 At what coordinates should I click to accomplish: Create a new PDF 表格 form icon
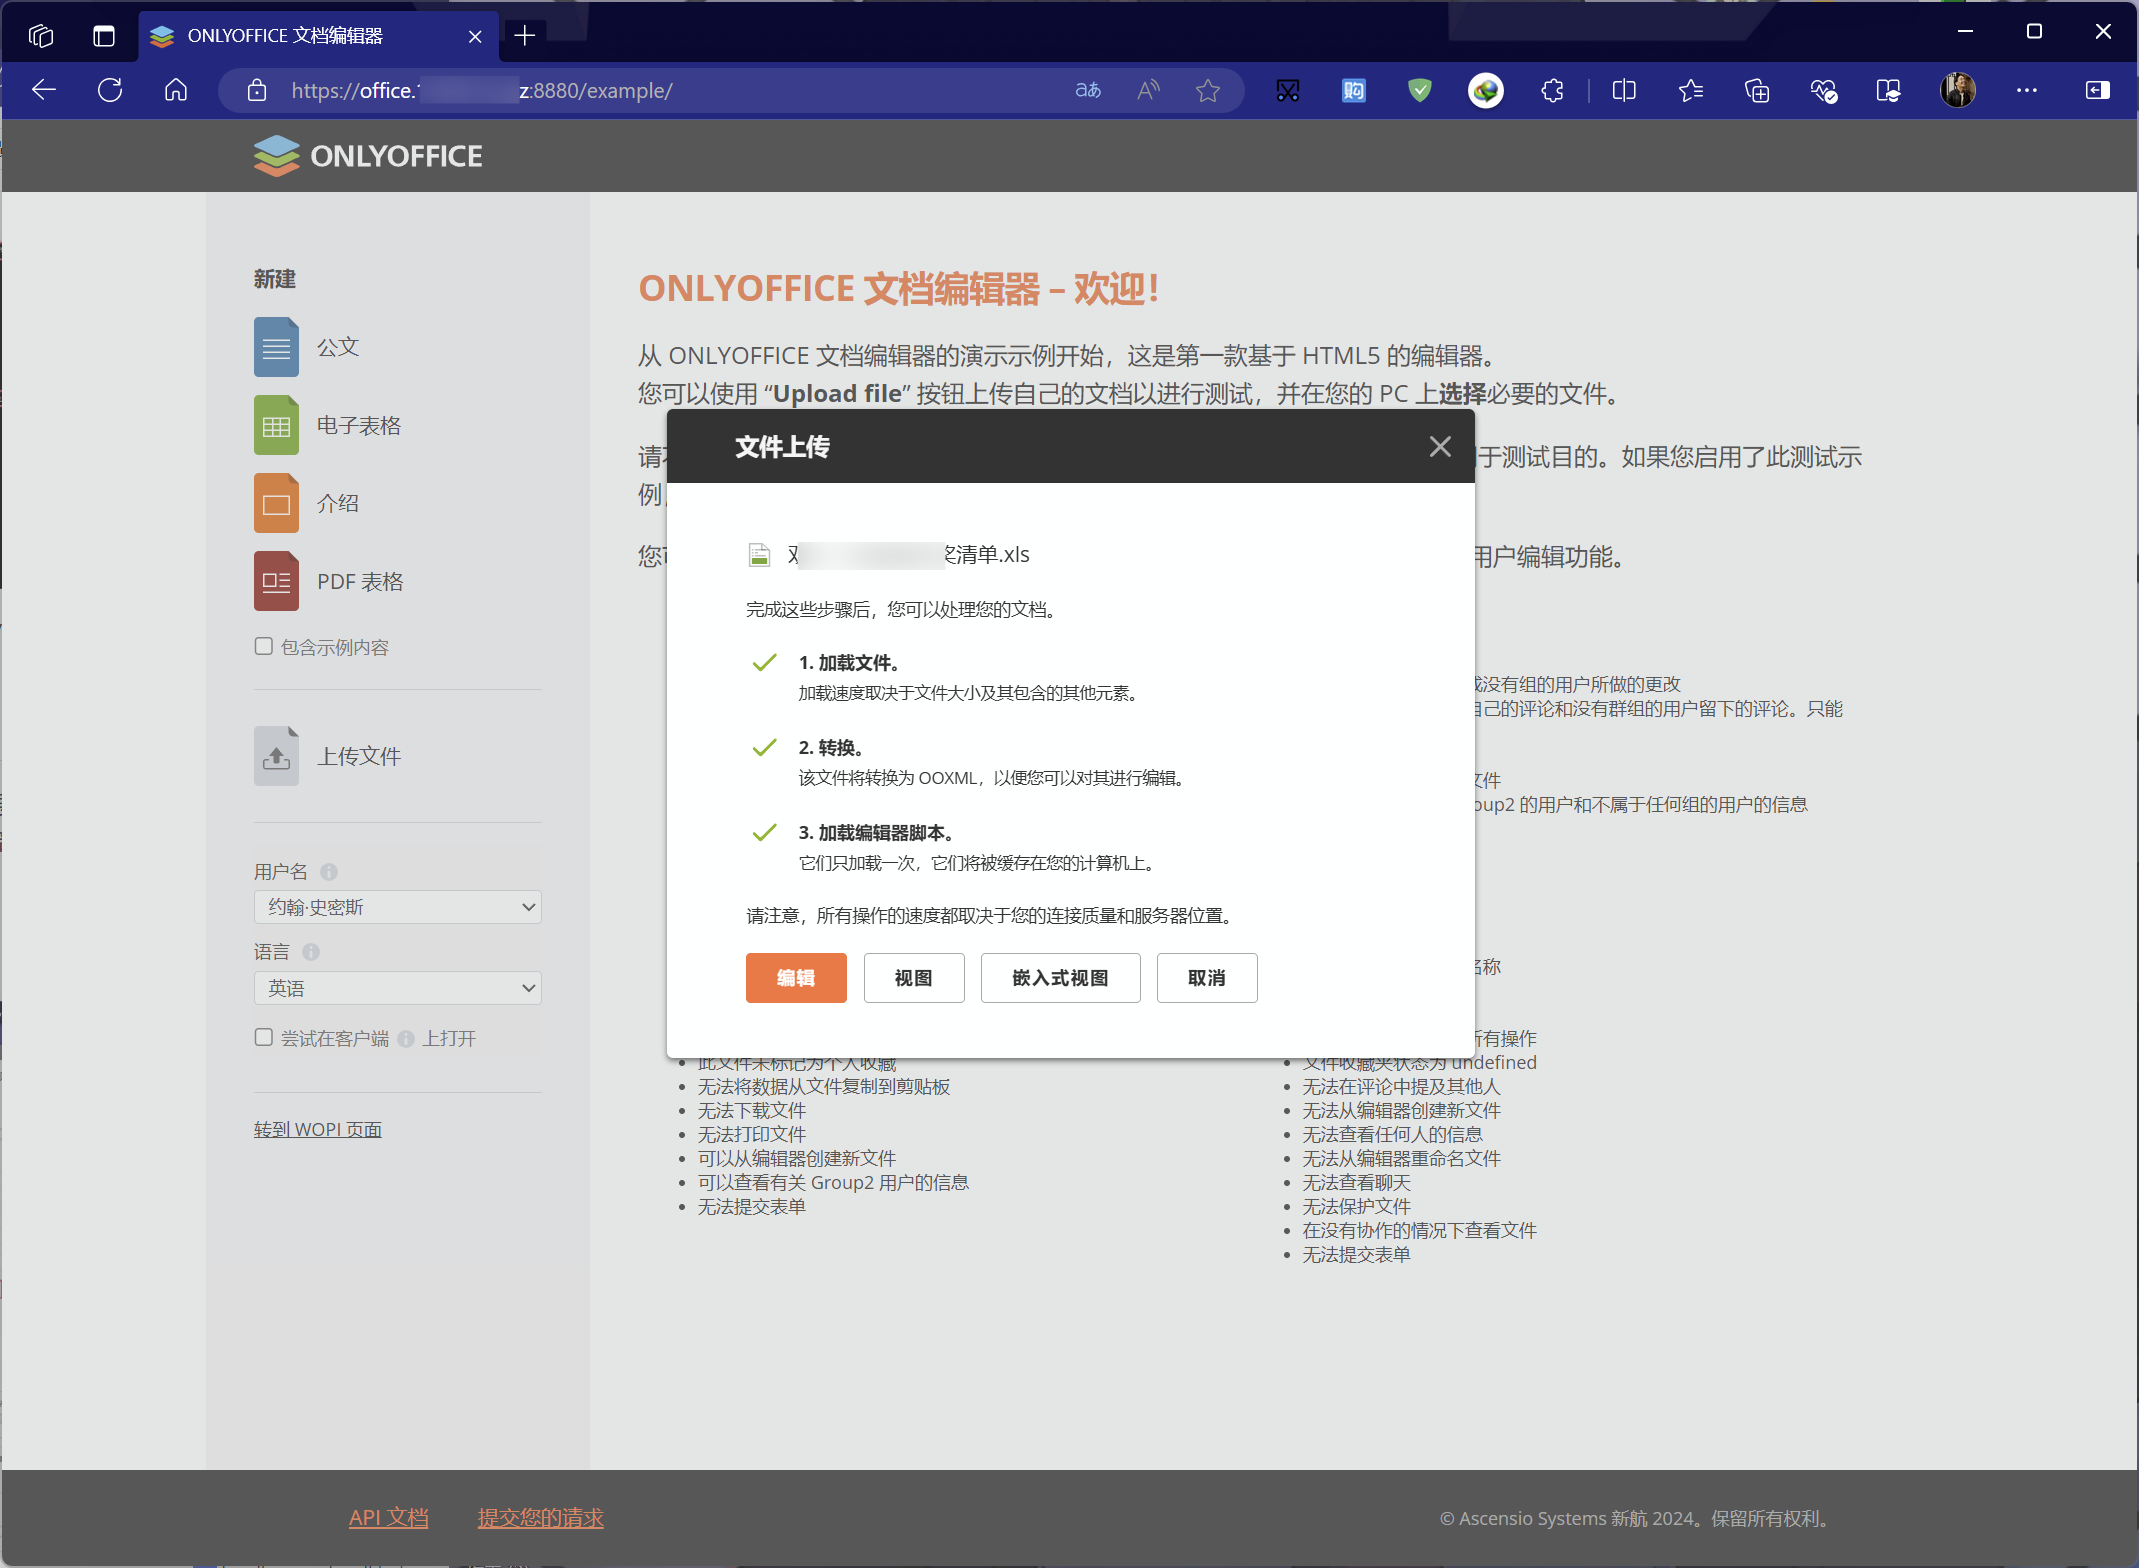pos(276,581)
